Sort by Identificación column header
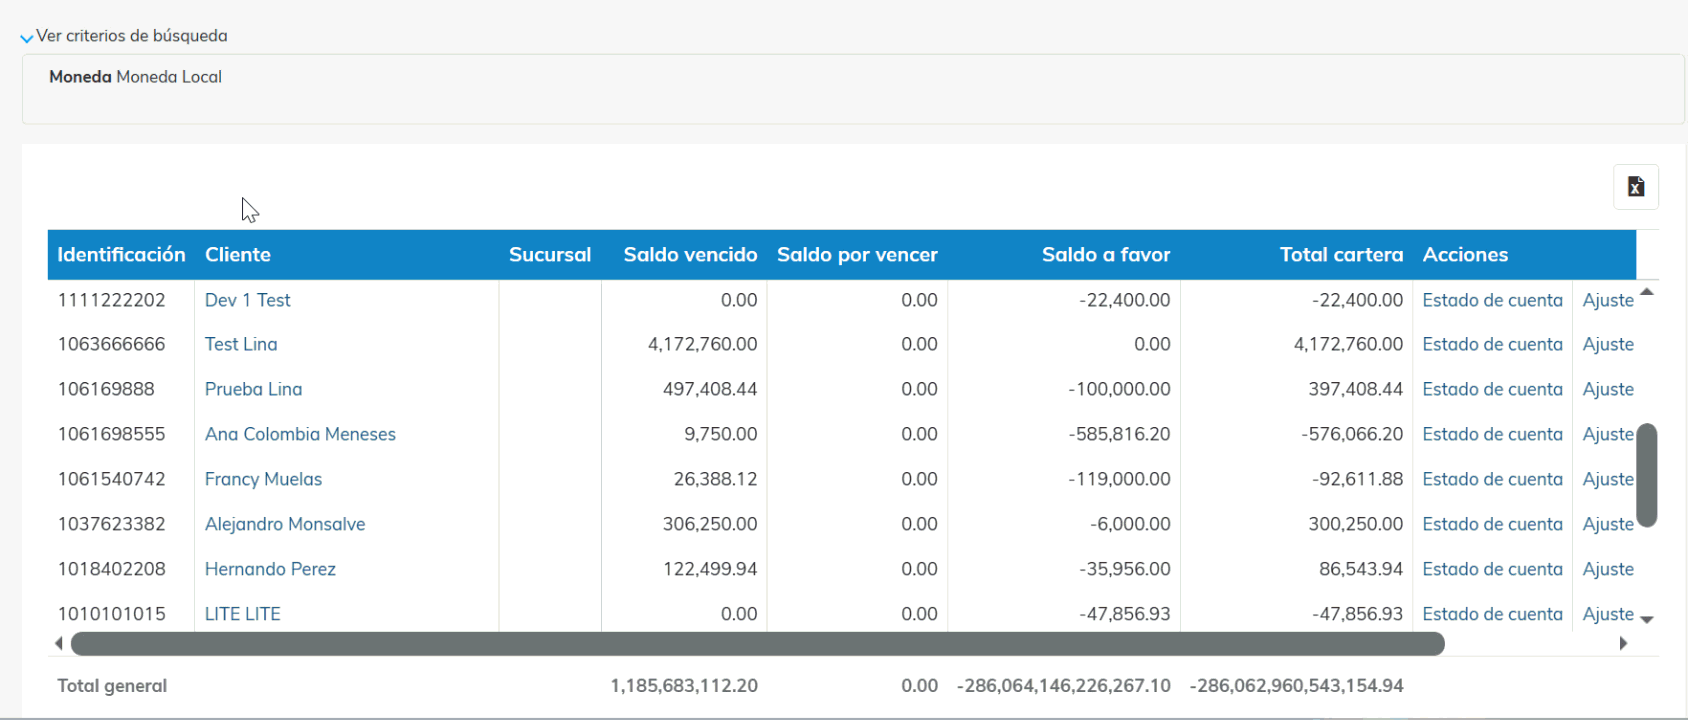 pyautogui.click(x=121, y=255)
